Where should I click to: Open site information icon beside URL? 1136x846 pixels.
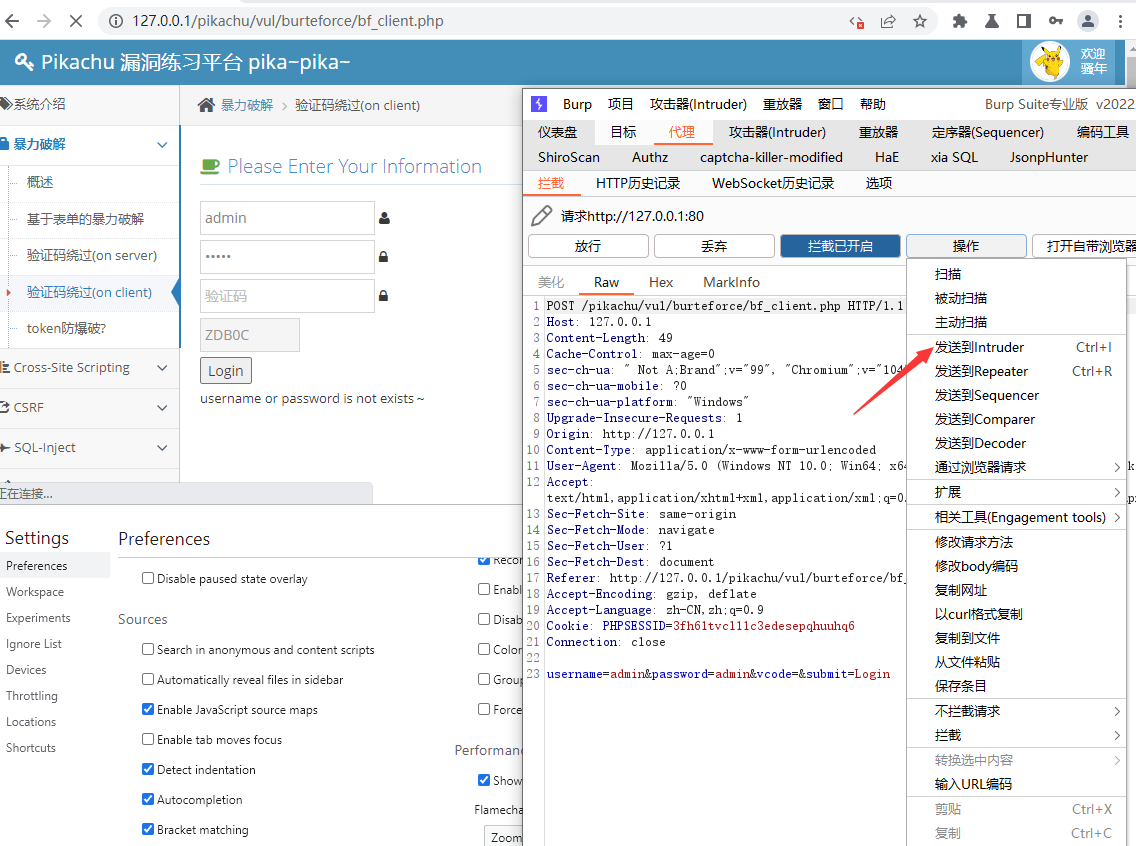(116, 21)
